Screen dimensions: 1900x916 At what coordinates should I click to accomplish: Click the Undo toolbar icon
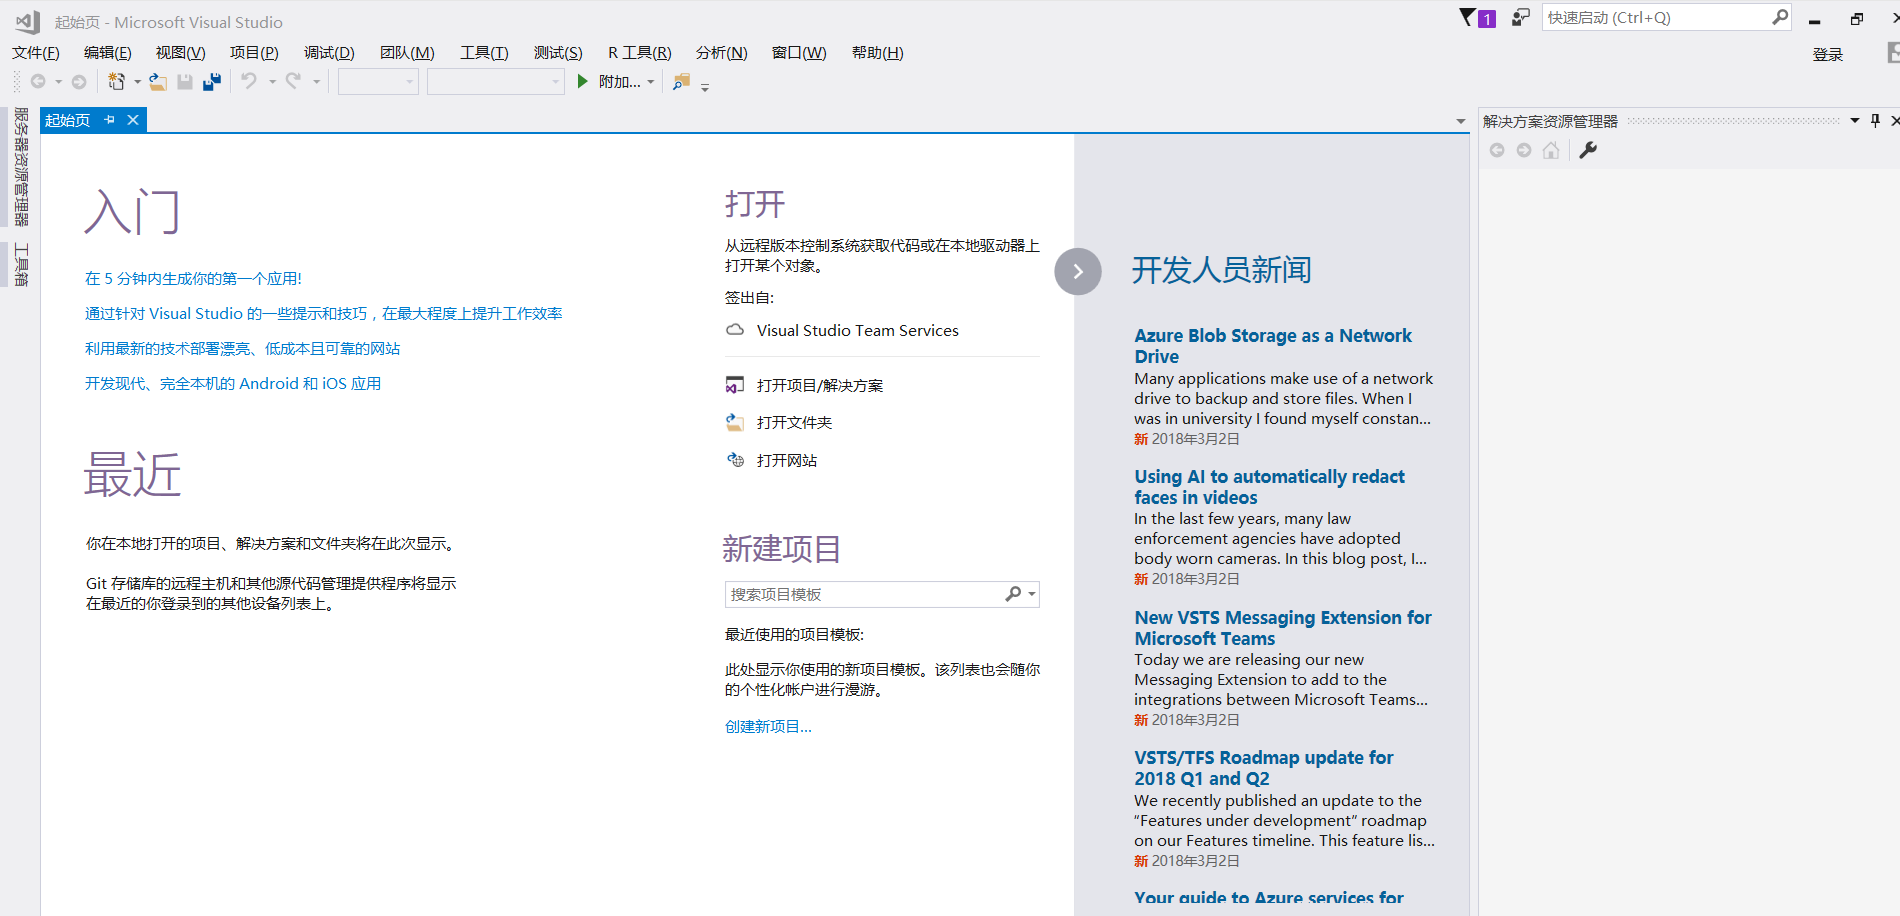[x=249, y=81]
